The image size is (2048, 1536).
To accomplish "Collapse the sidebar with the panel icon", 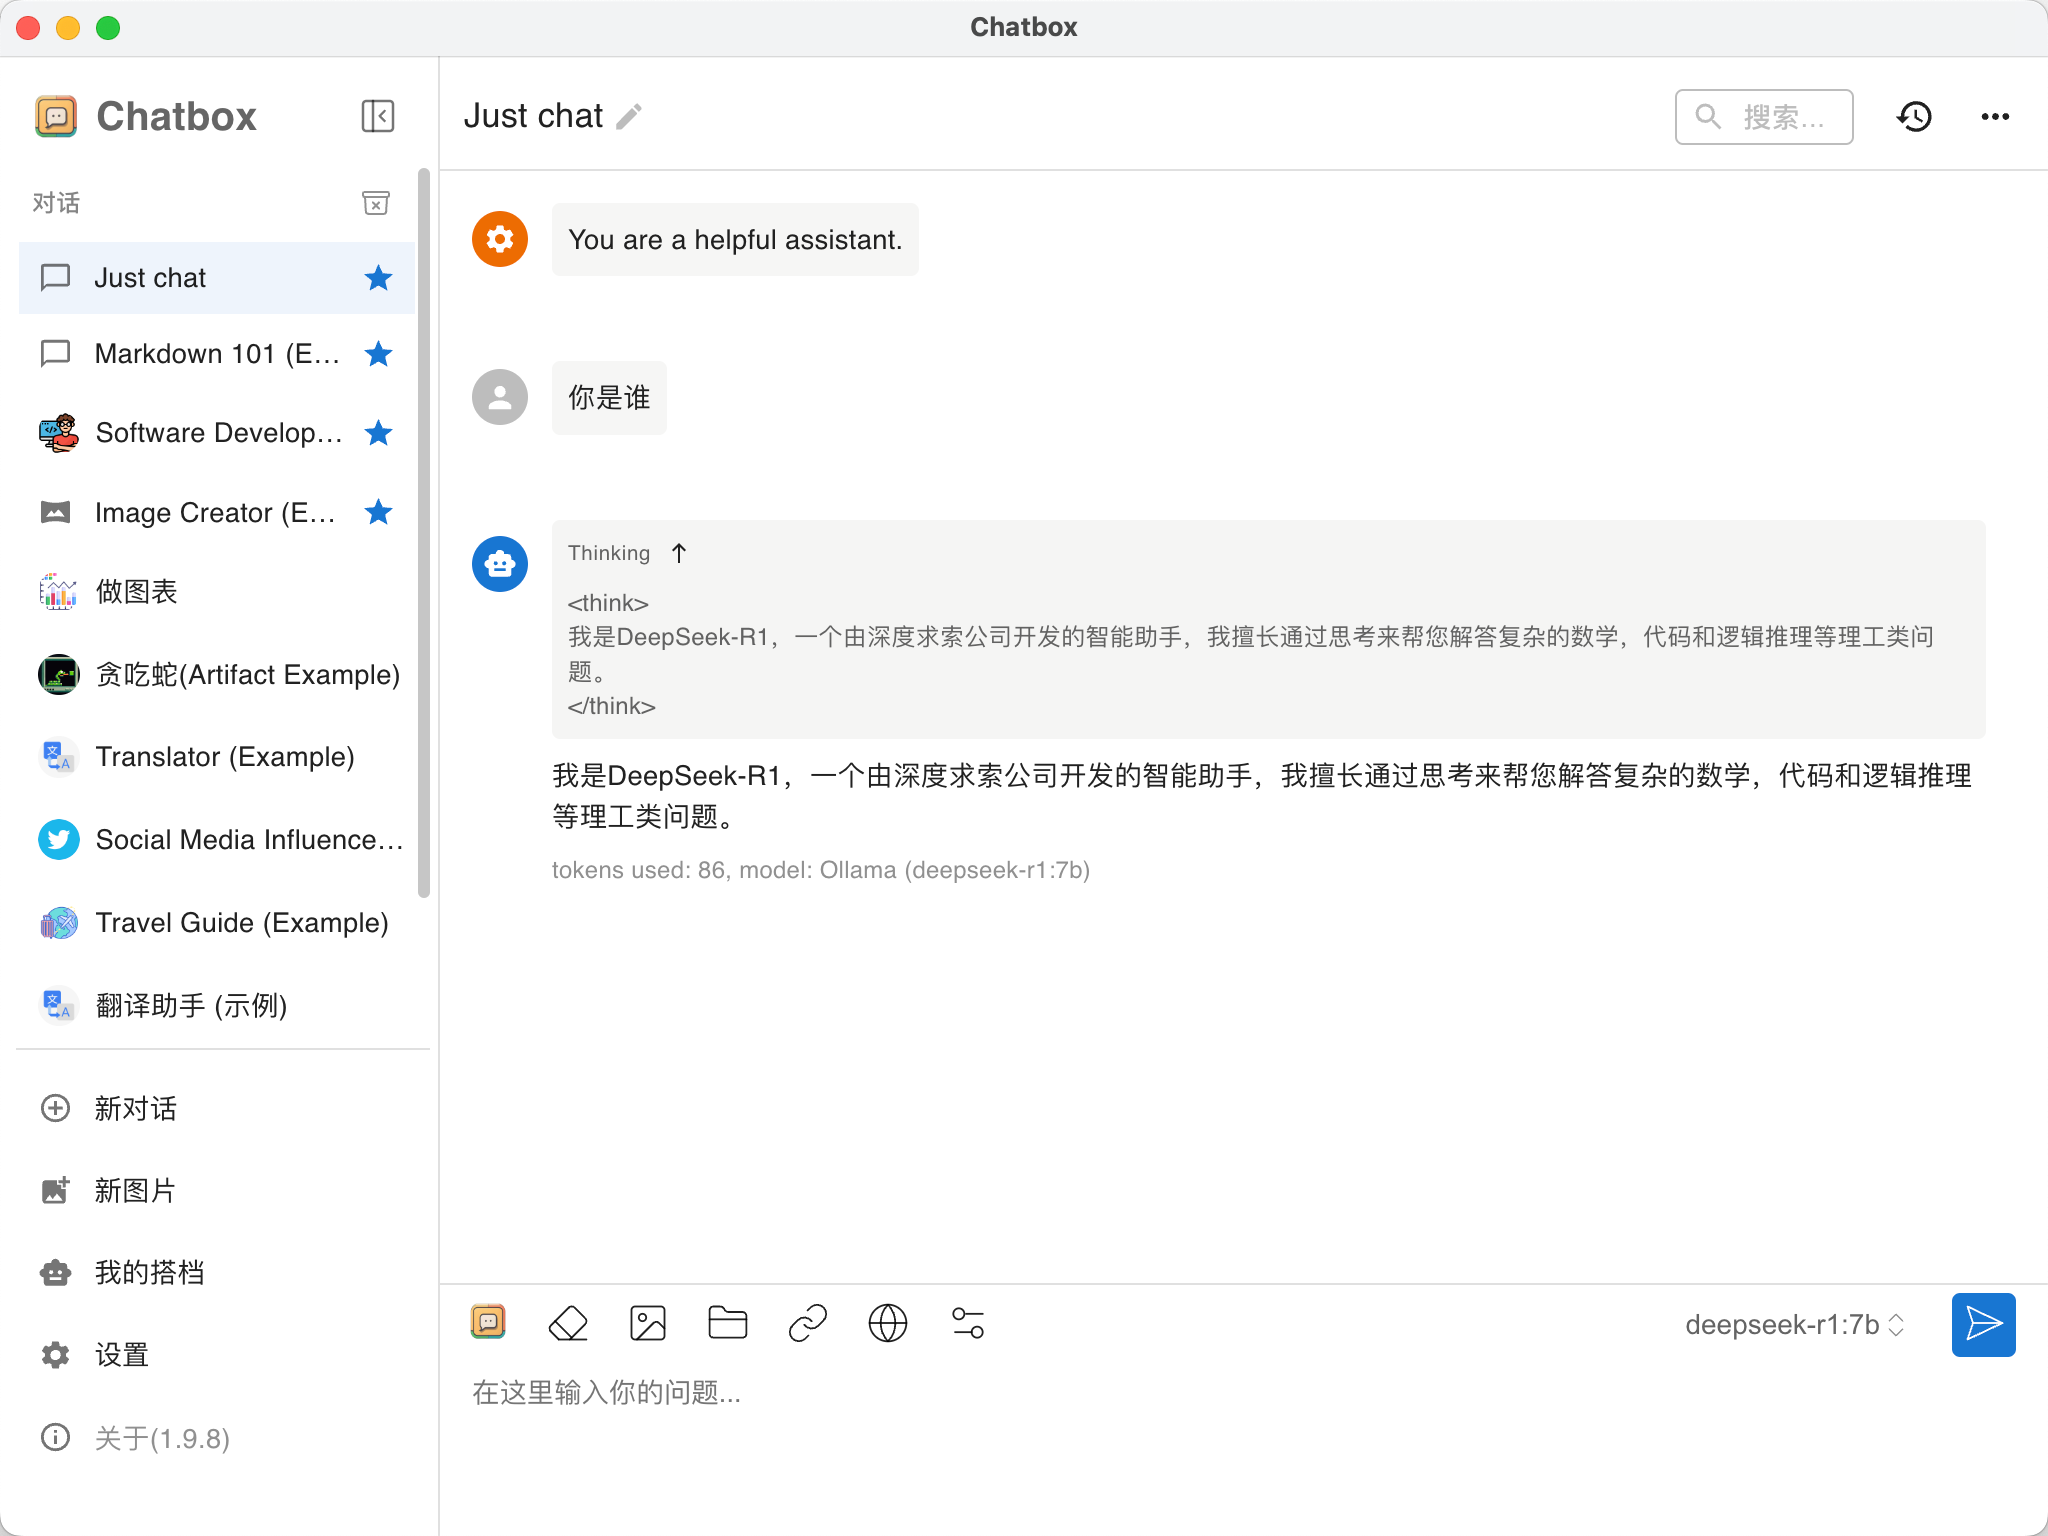I will tap(378, 116).
